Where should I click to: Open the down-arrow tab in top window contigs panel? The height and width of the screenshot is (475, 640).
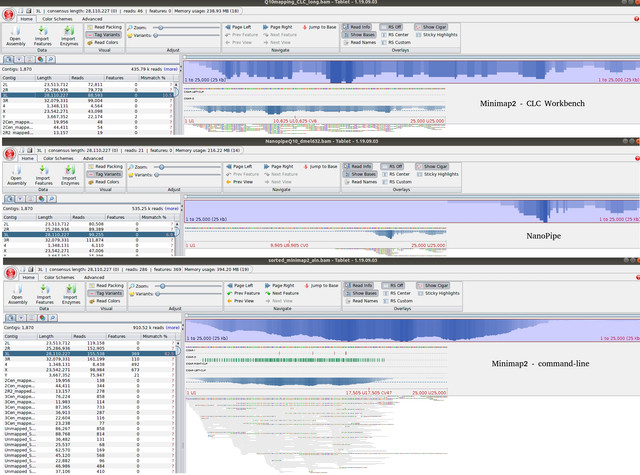(20, 60)
